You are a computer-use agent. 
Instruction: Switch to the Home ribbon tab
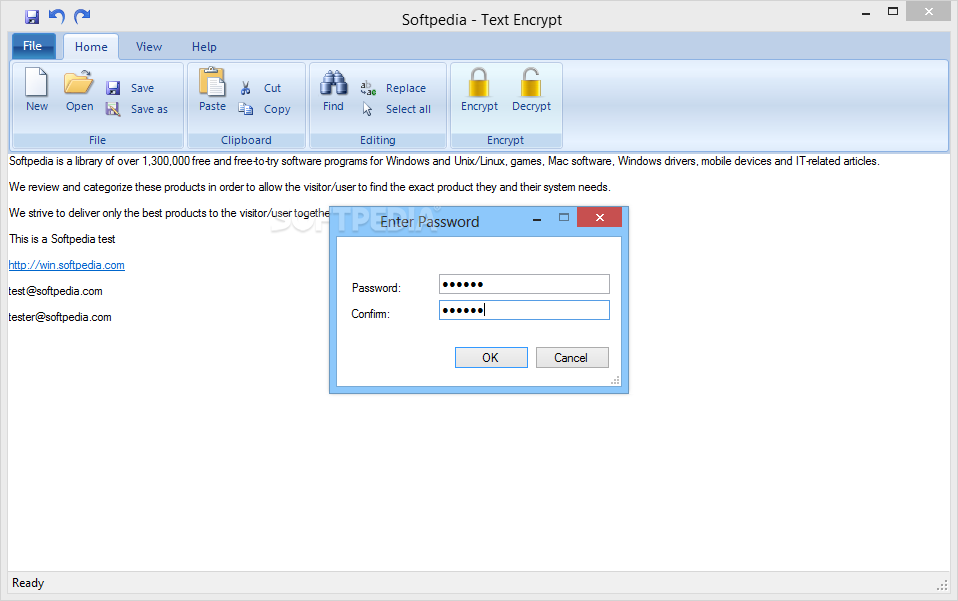91,47
